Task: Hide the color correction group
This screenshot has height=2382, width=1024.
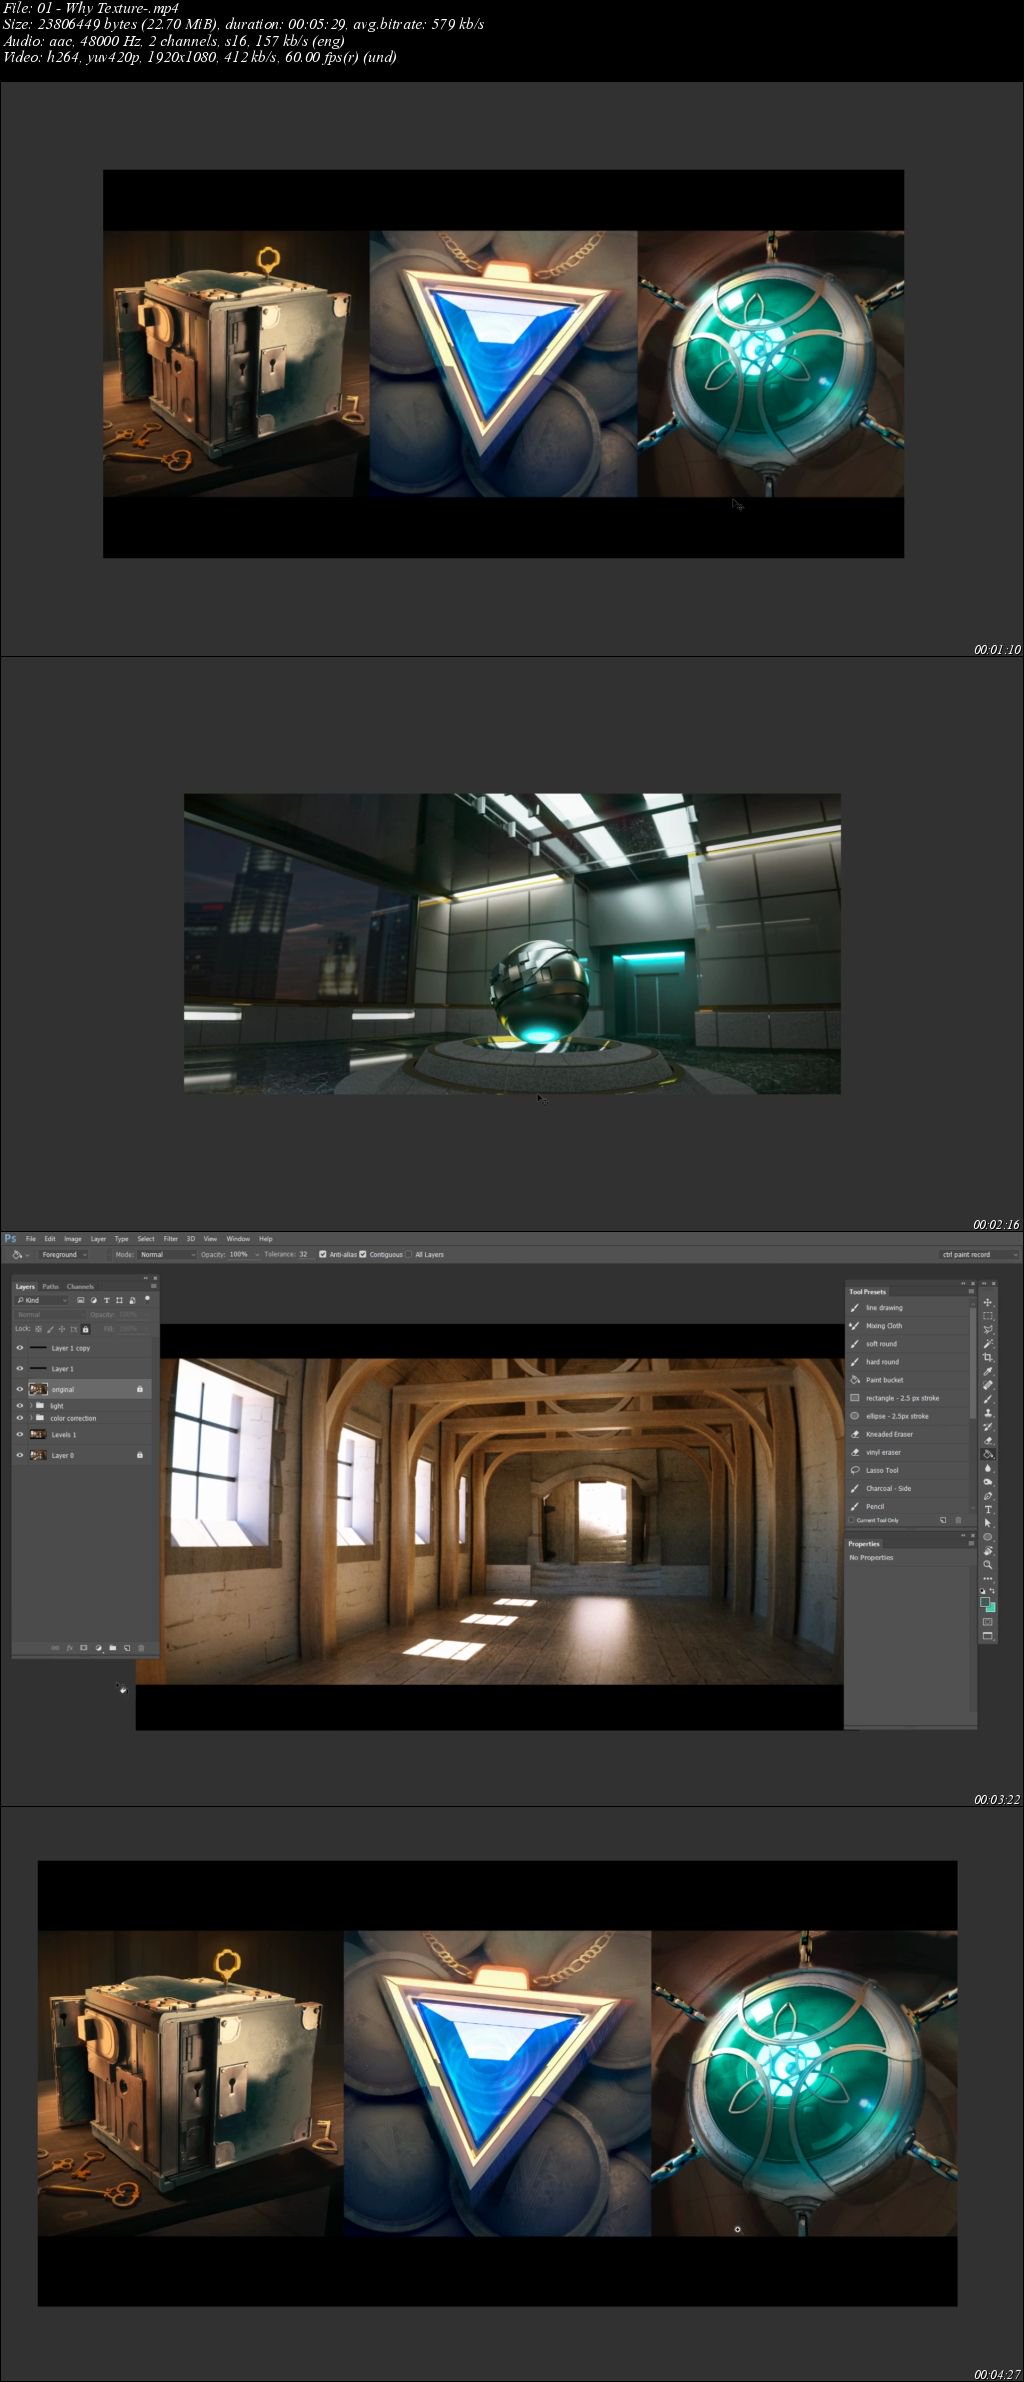Action: coord(20,1418)
